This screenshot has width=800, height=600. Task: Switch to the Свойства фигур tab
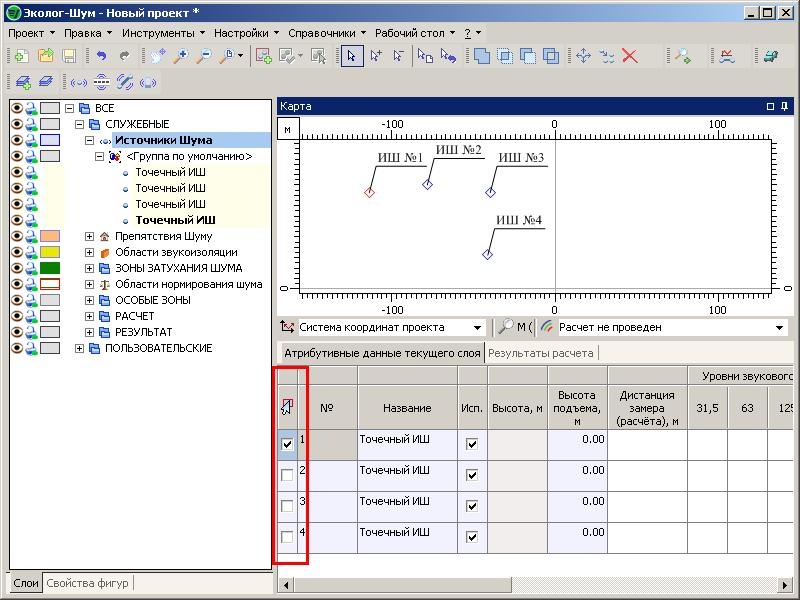89,583
